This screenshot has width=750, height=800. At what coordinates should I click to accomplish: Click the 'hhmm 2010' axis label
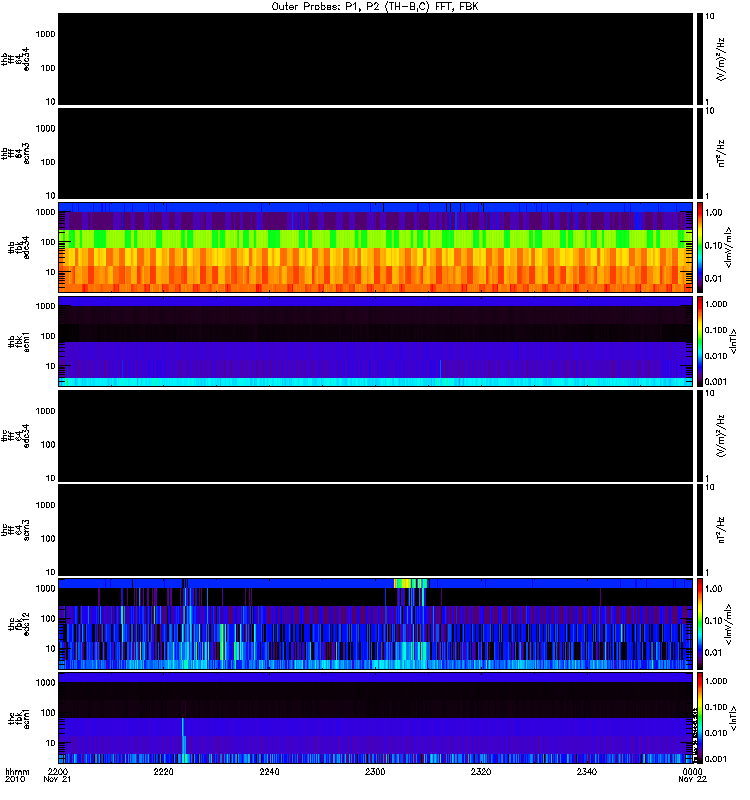[16, 776]
